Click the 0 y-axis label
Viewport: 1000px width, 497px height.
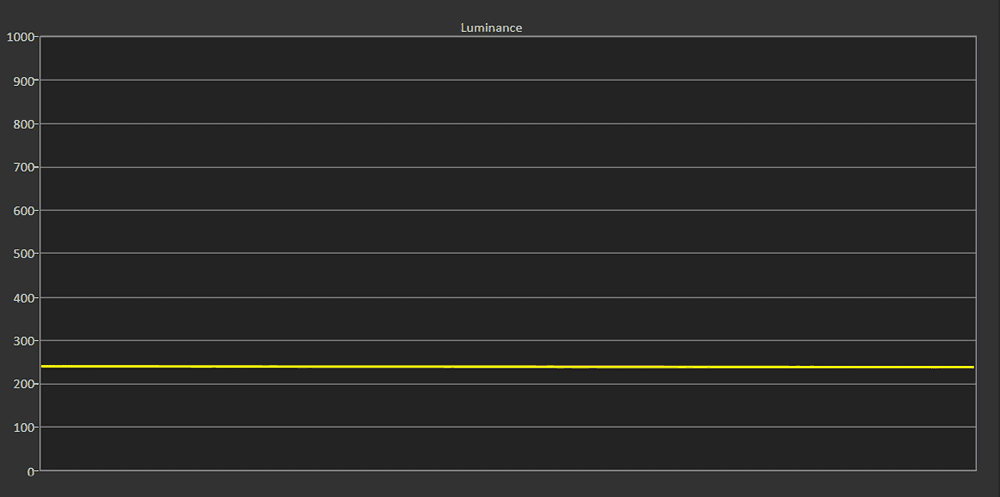point(31,471)
